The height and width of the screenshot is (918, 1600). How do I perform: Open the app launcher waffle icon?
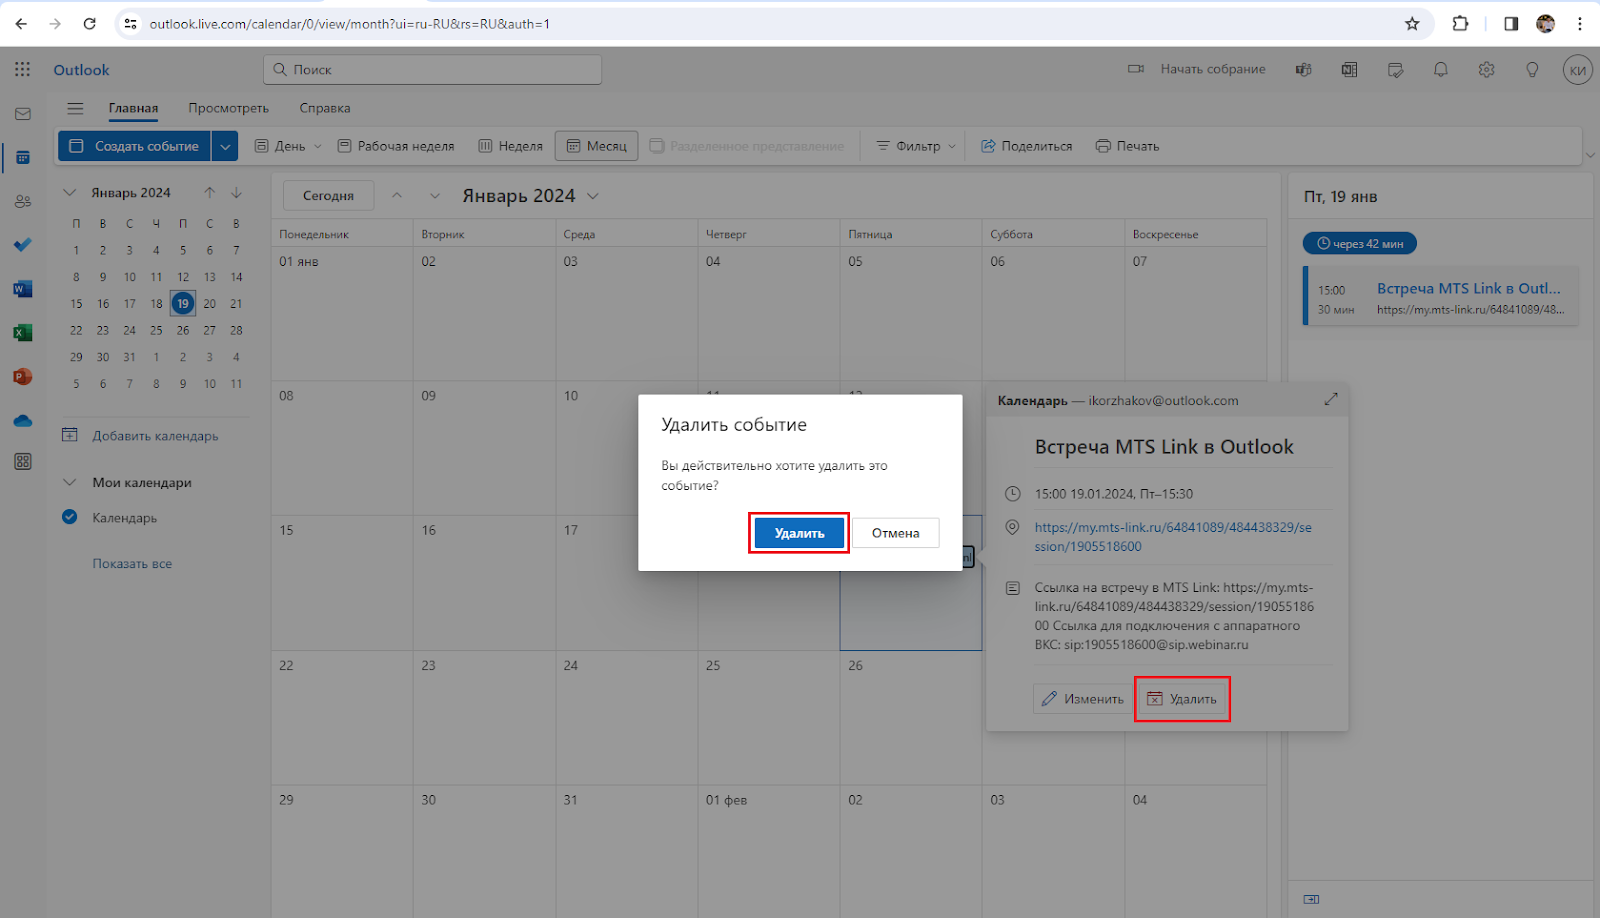[23, 69]
